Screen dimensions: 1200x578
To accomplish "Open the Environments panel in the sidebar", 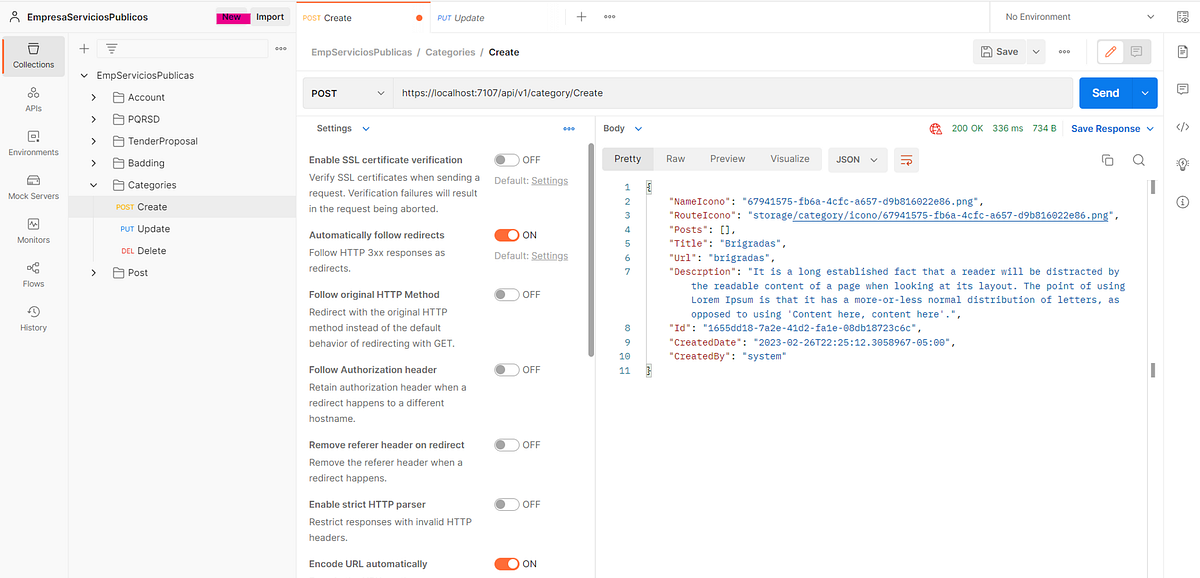I will coord(33,142).
